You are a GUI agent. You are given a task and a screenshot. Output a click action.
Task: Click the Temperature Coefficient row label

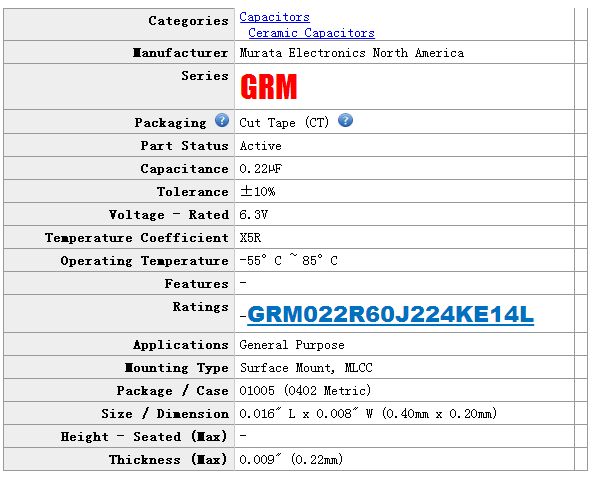pyautogui.click(x=137, y=238)
